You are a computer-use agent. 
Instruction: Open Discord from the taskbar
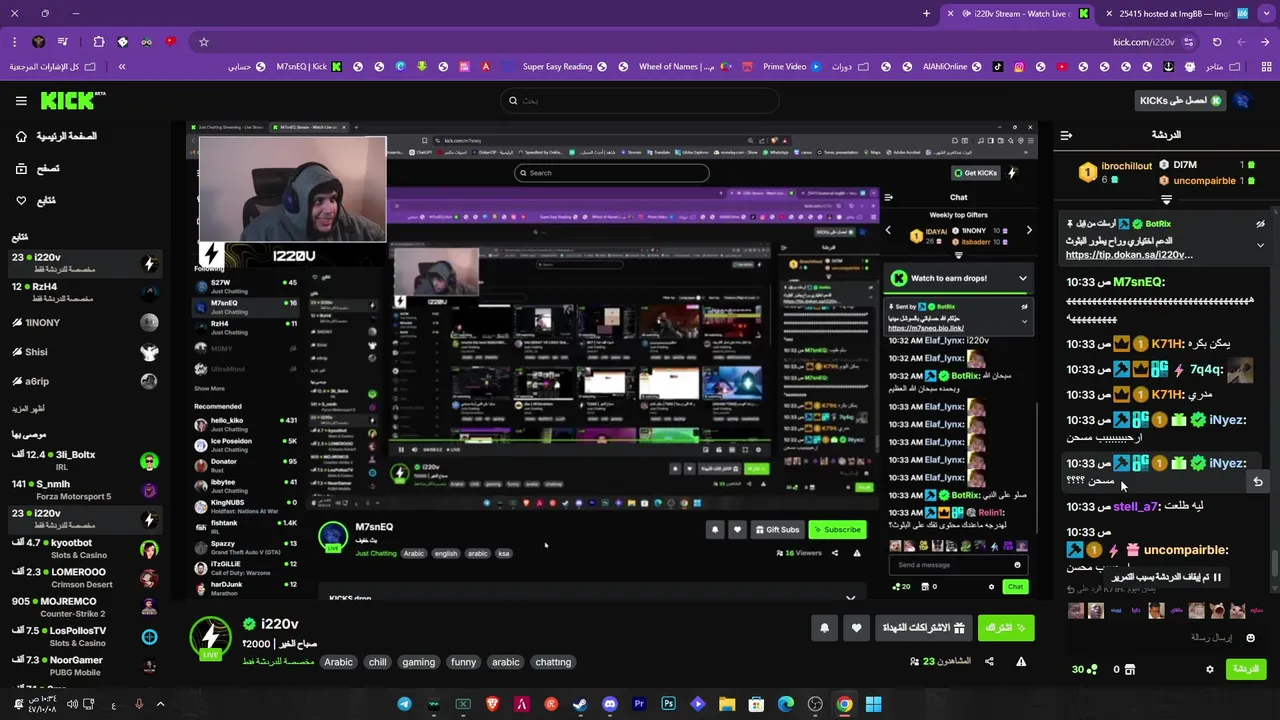pyautogui.click(x=610, y=704)
